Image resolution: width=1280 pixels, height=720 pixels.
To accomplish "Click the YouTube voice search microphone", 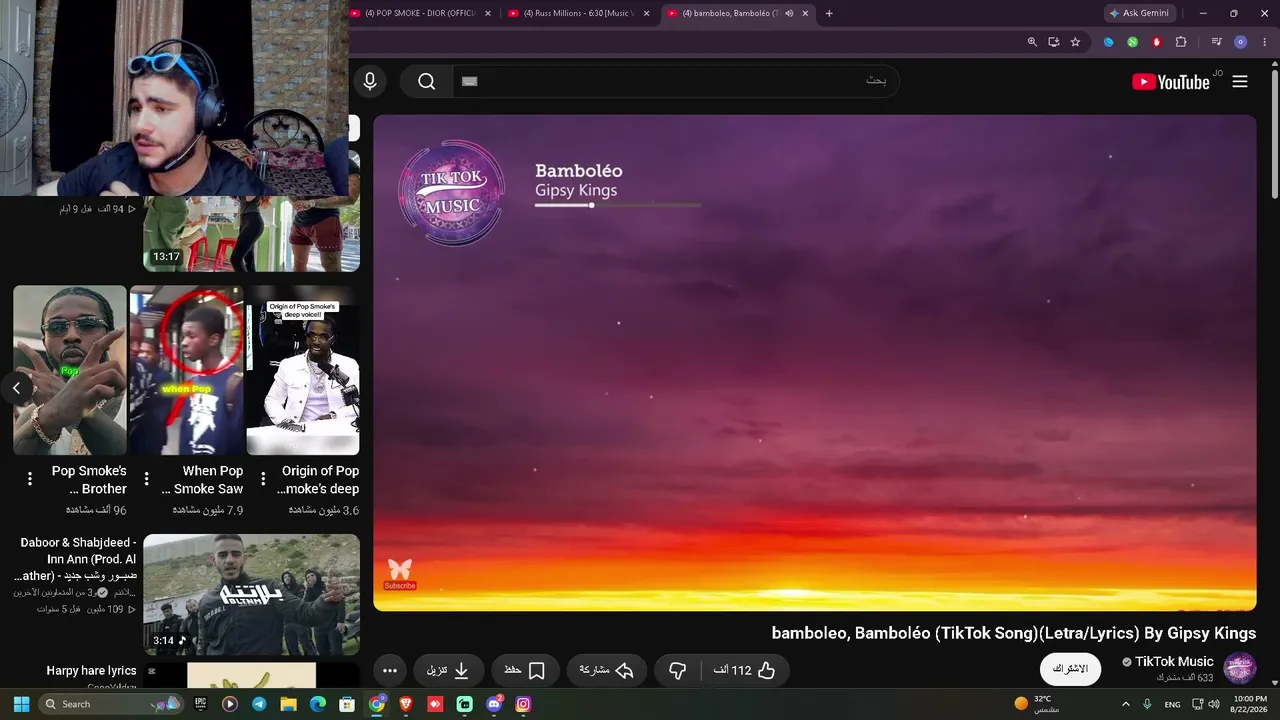I will coord(370,82).
